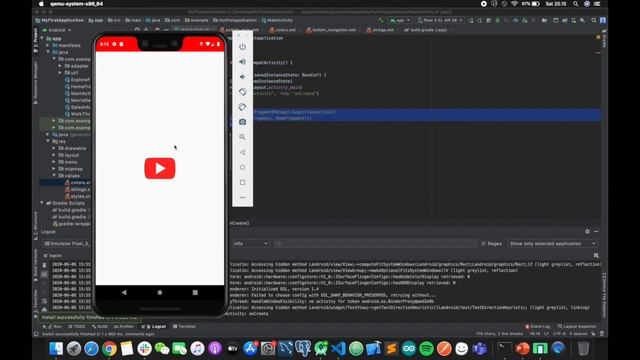640x360 pixels.
Task: Collapse the Gradle Scripts node
Action: (x=42, y=203)
